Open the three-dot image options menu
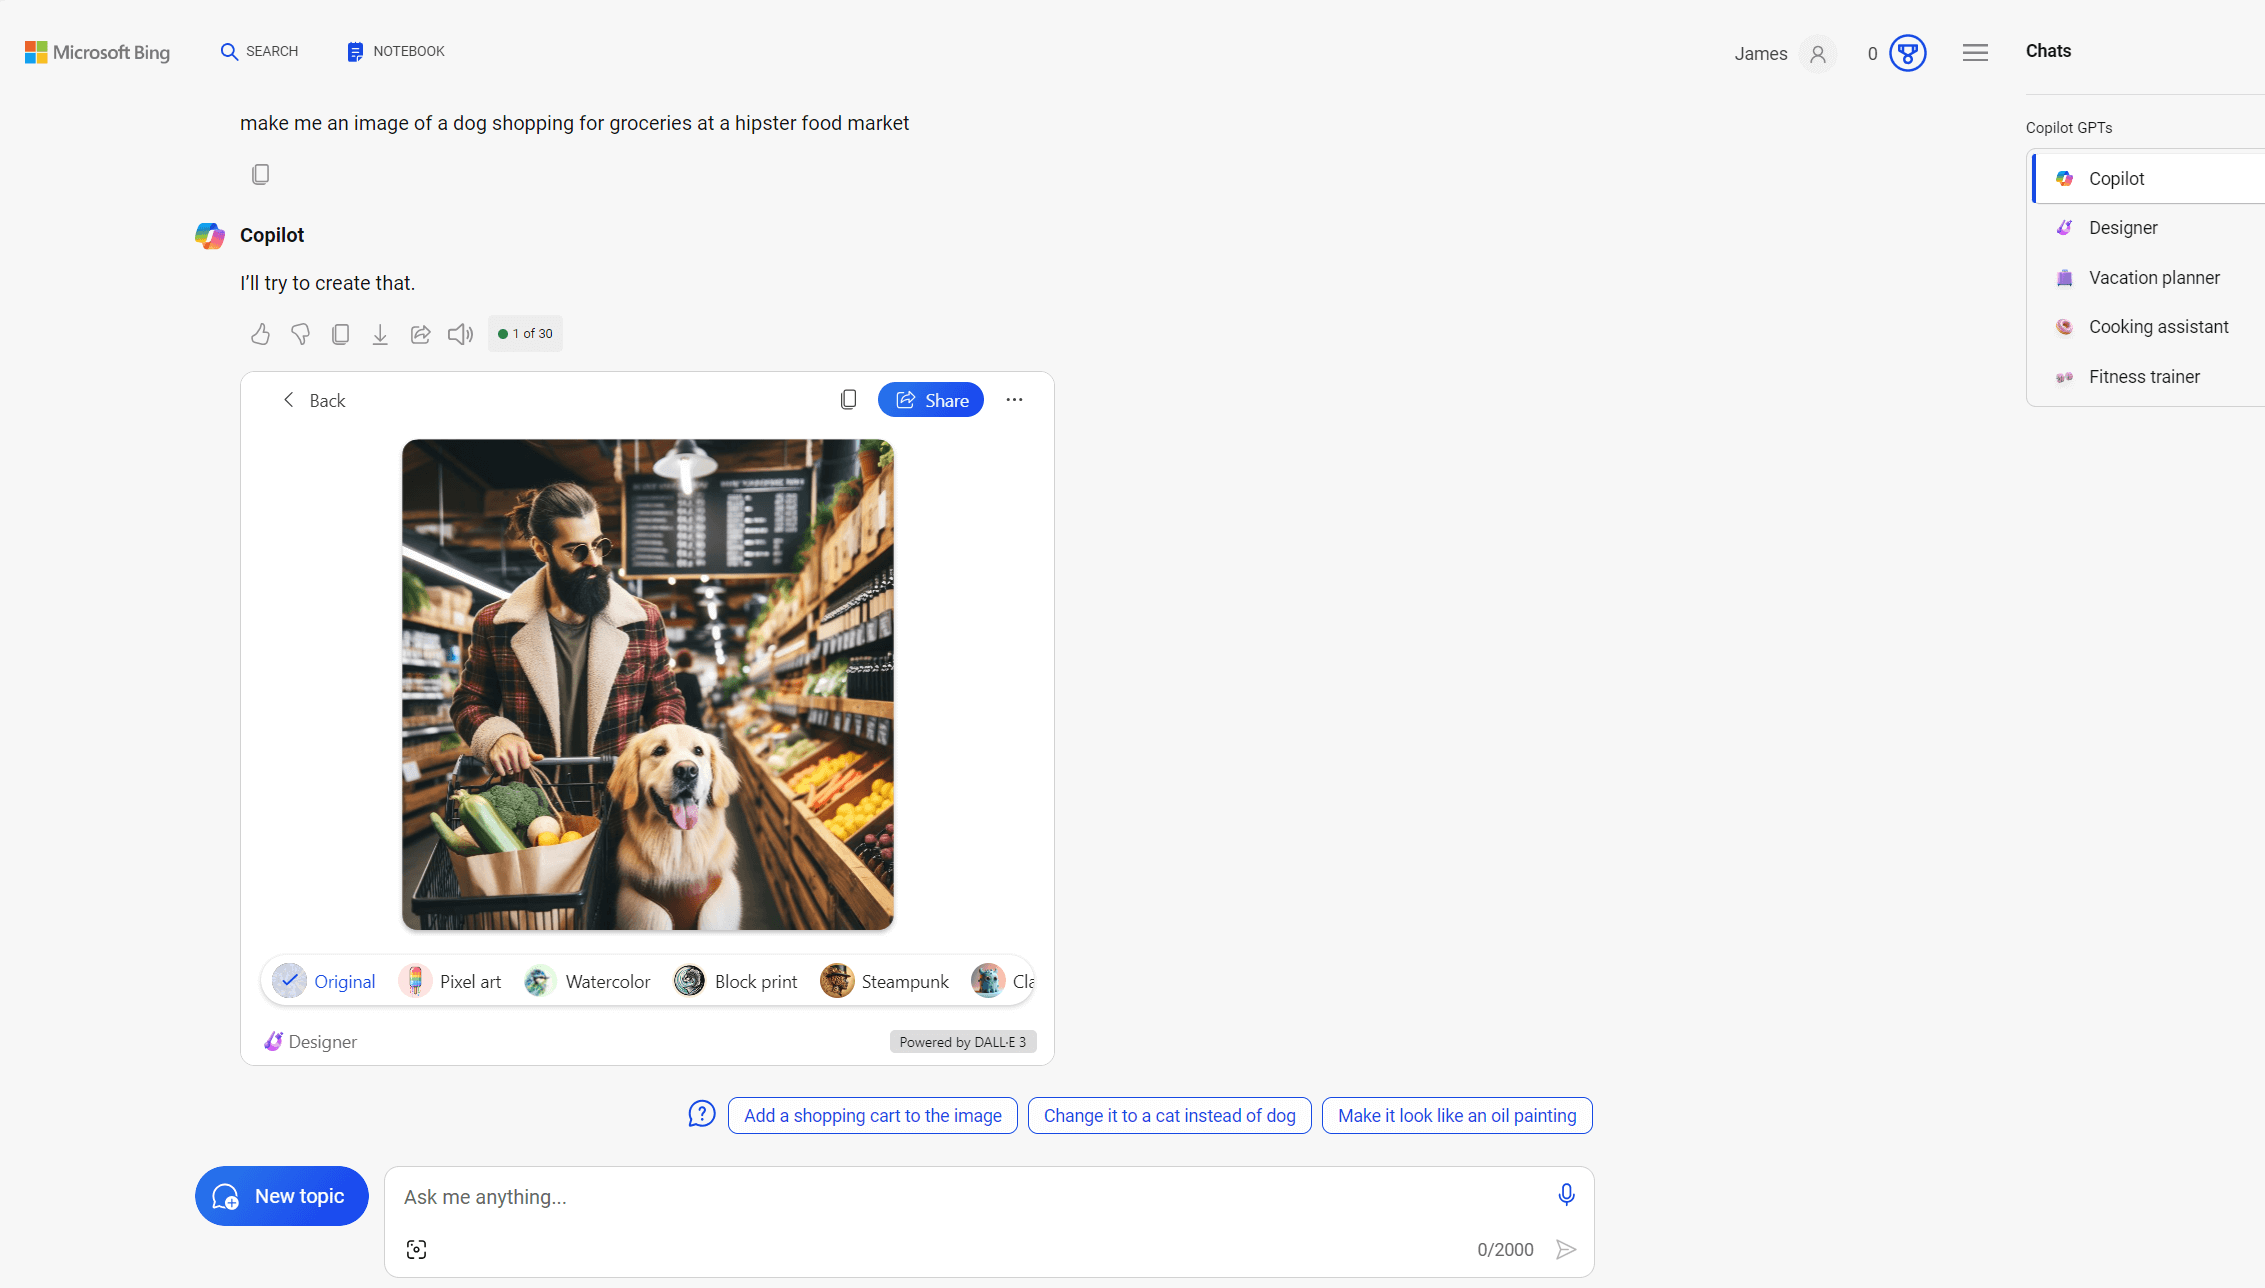2265x1288 pixels. click(x=1014, y=400)
